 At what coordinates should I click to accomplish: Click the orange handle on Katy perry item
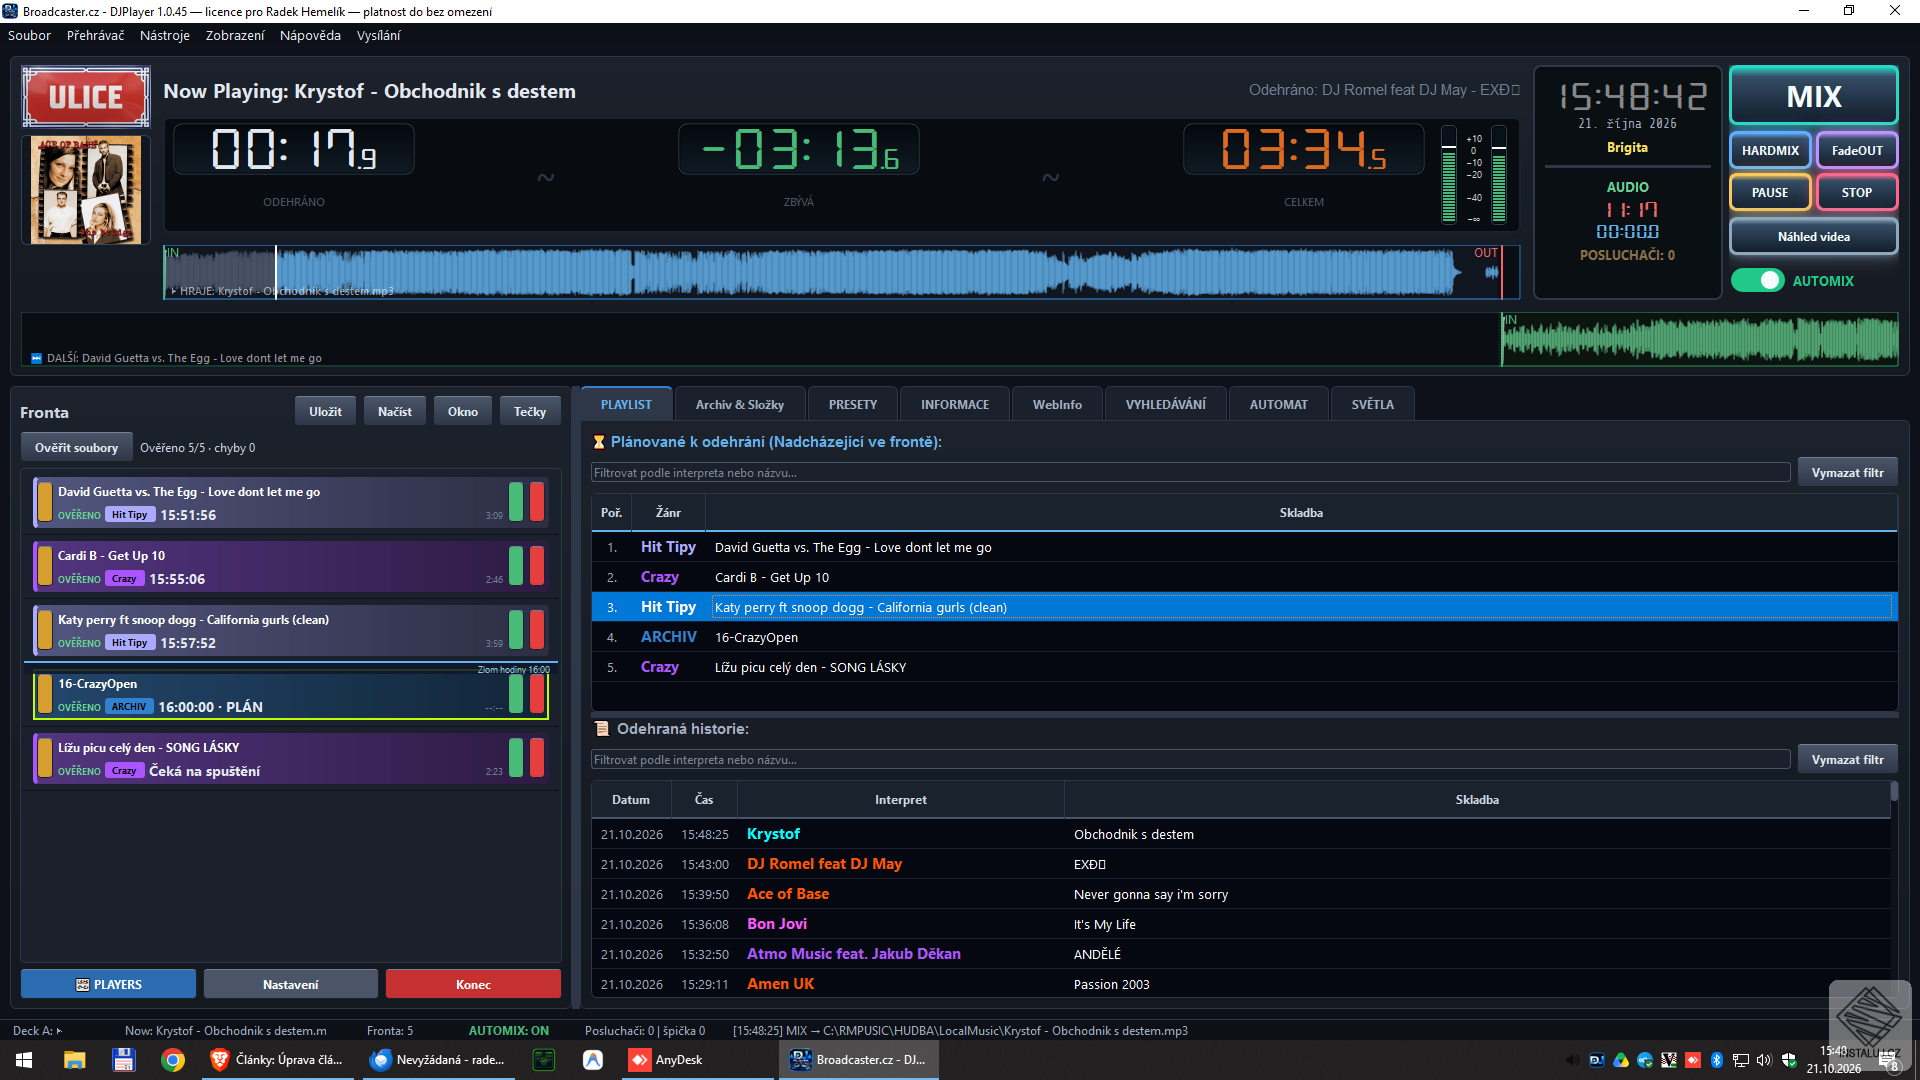[x=44, y=630]
